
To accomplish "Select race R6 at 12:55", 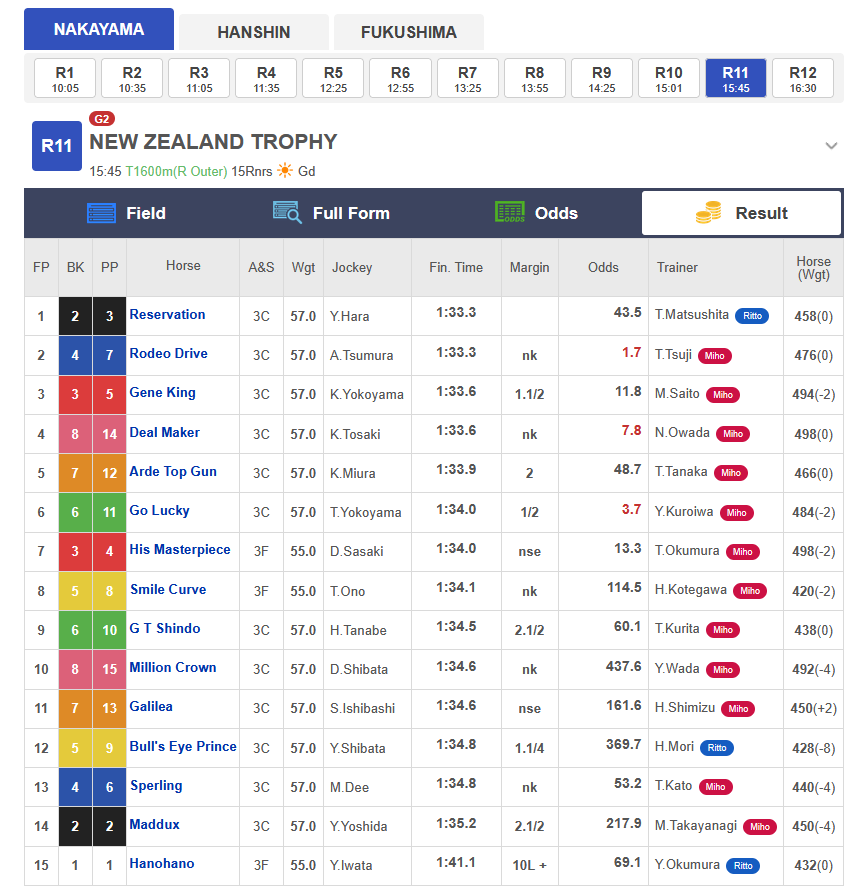I will pos(400,79).
